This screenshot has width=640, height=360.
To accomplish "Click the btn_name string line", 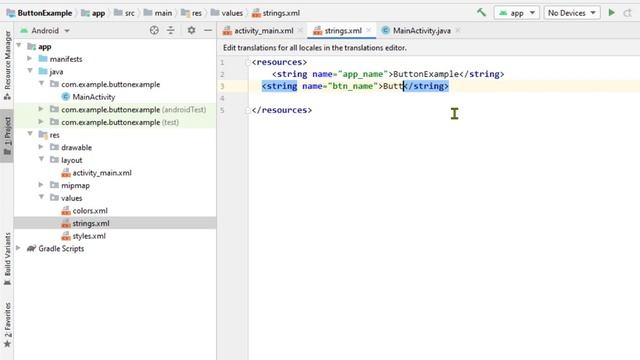I will [x=355, y=86].
